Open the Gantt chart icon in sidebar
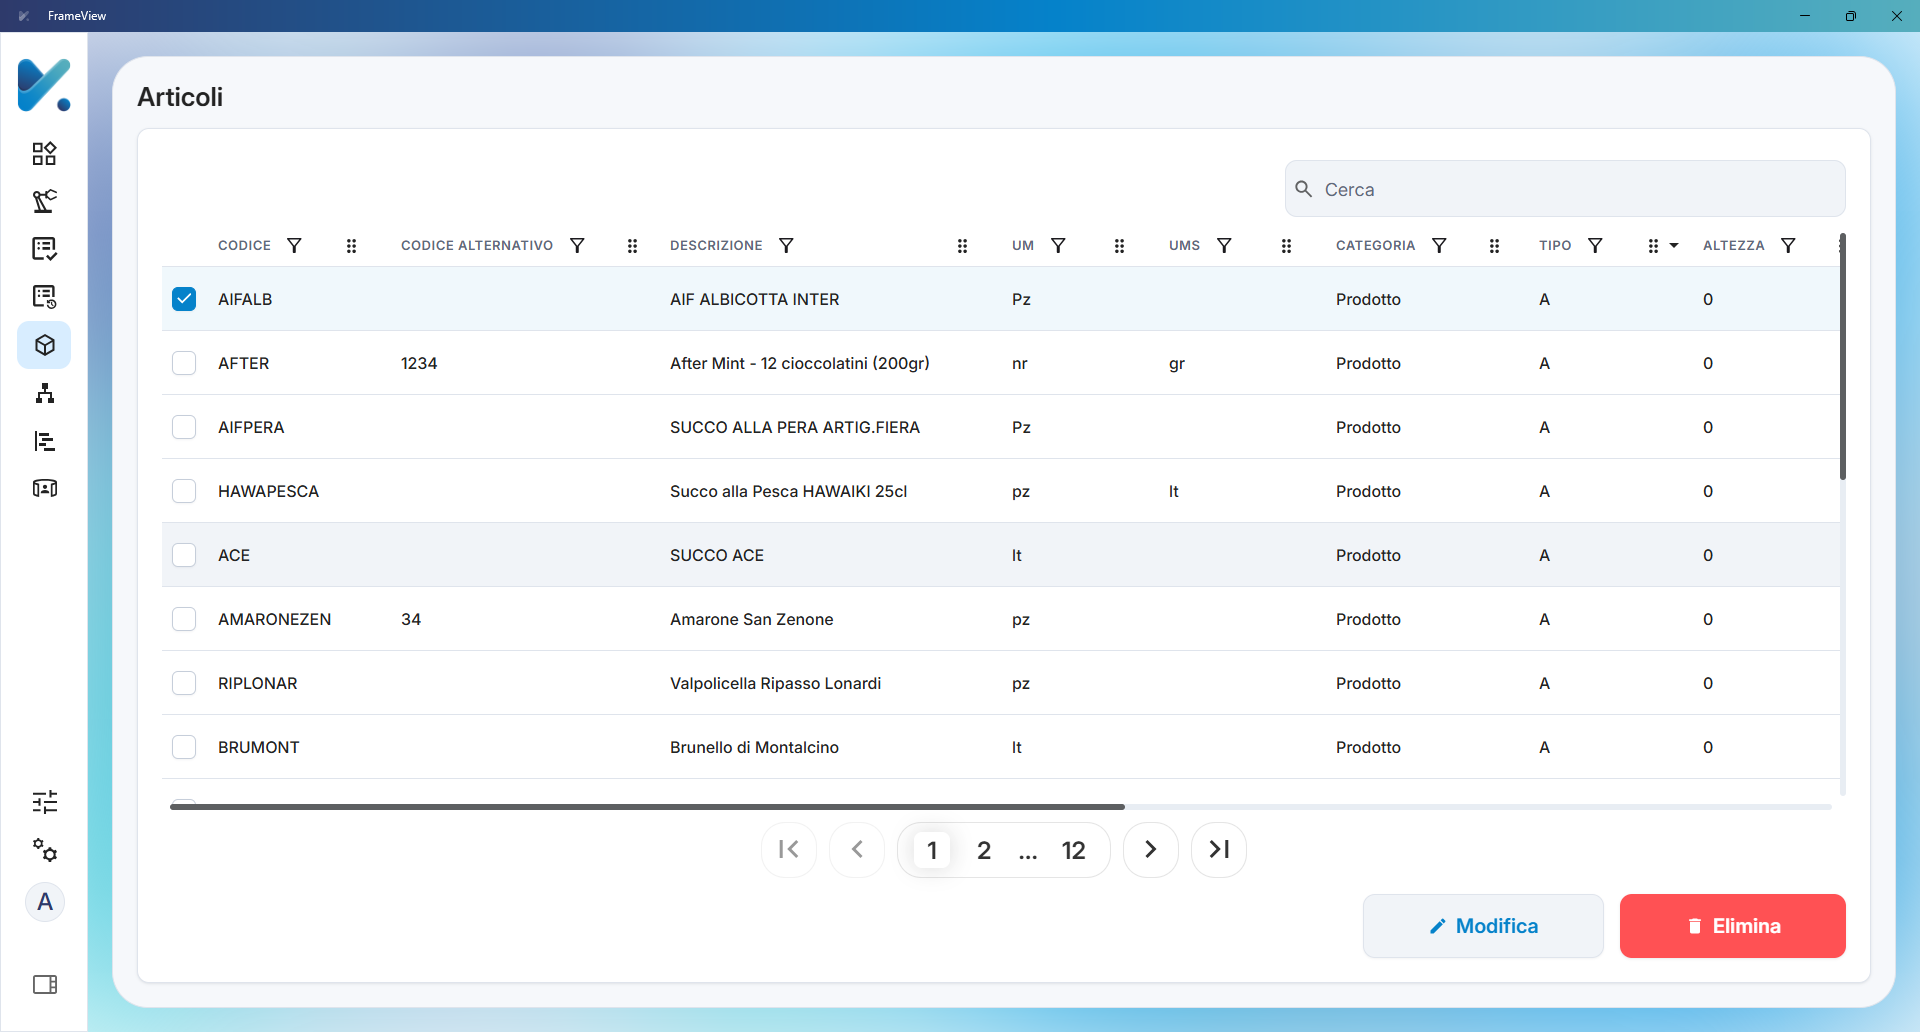Image resolution: width=1920 pixels, height=1032 pixels. (44, 441)
